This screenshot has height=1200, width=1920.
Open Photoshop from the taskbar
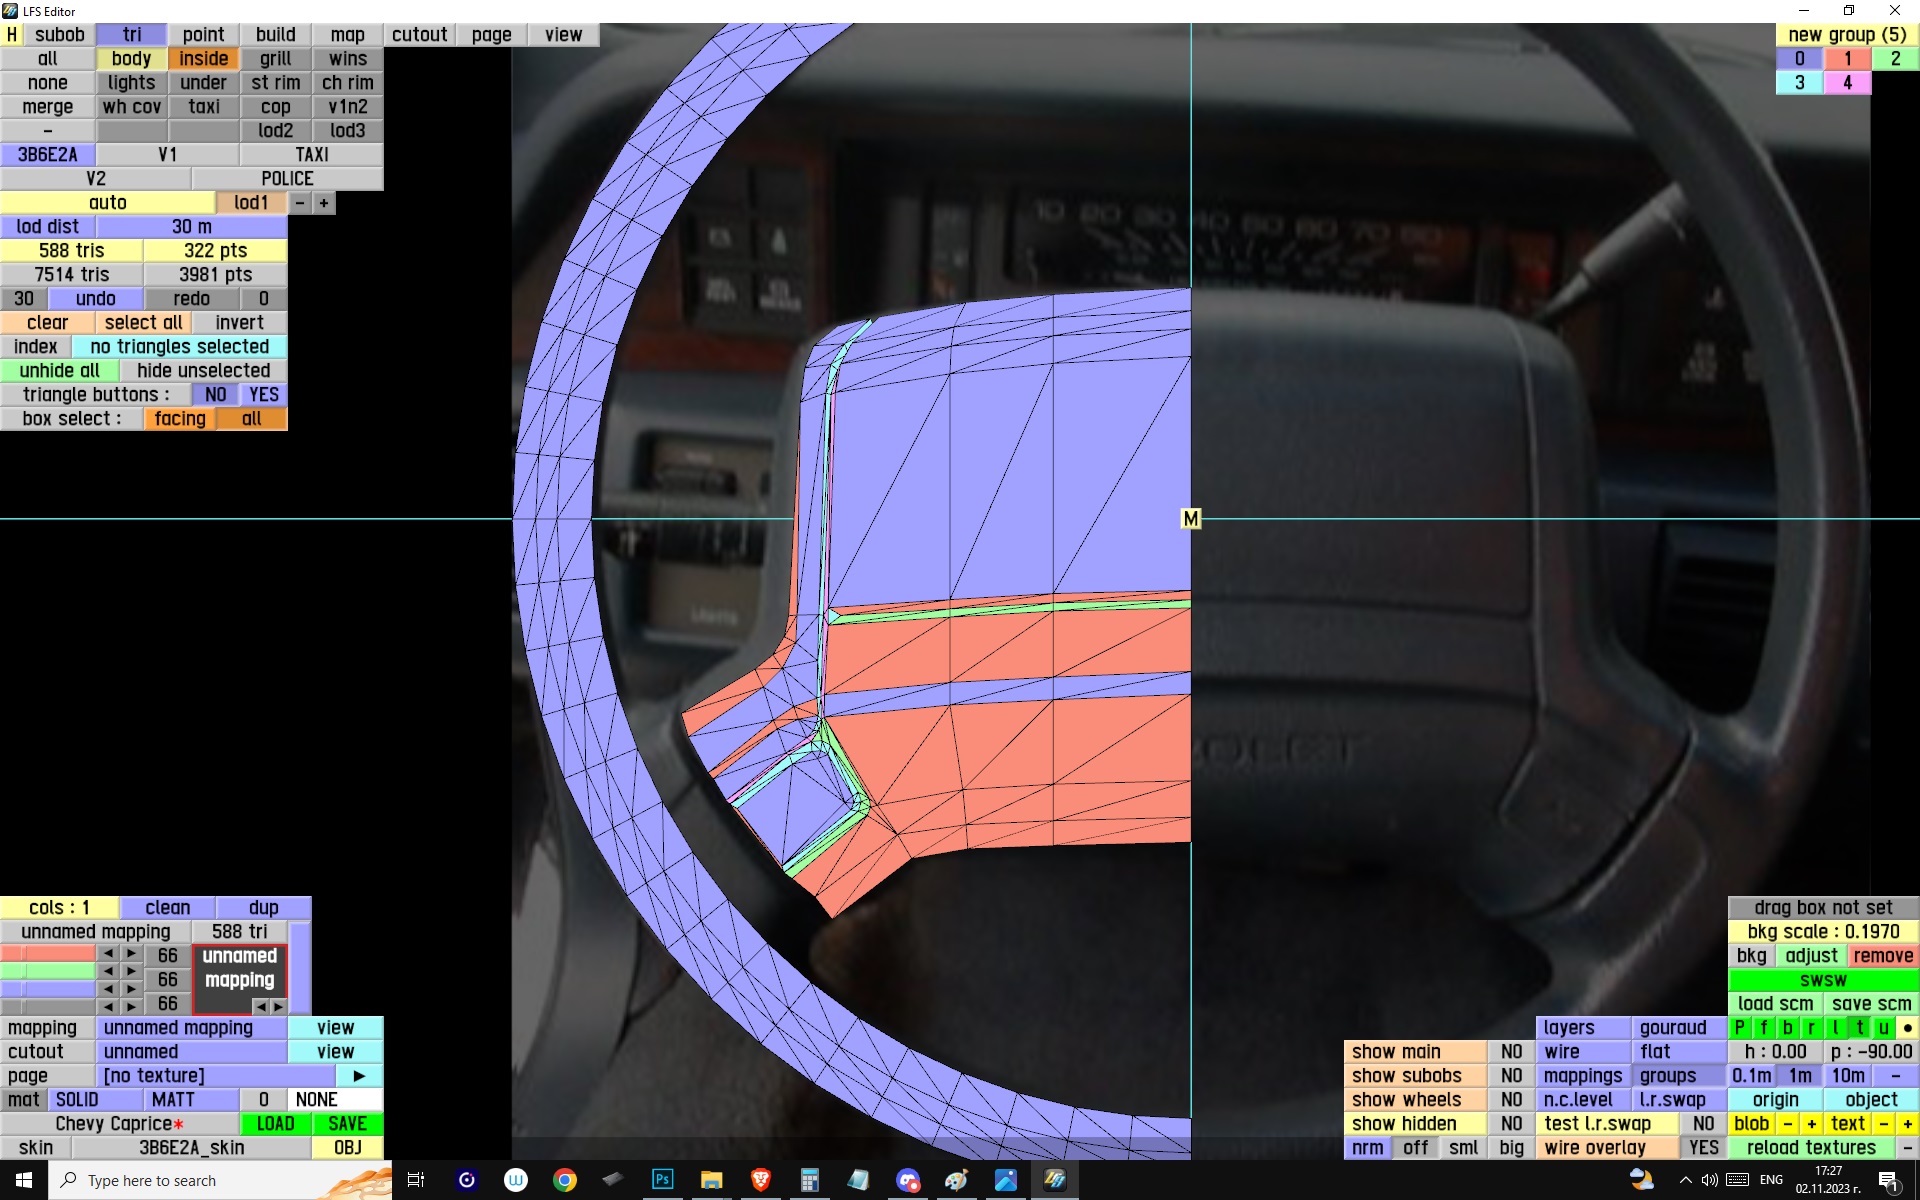pos(662,1180)
